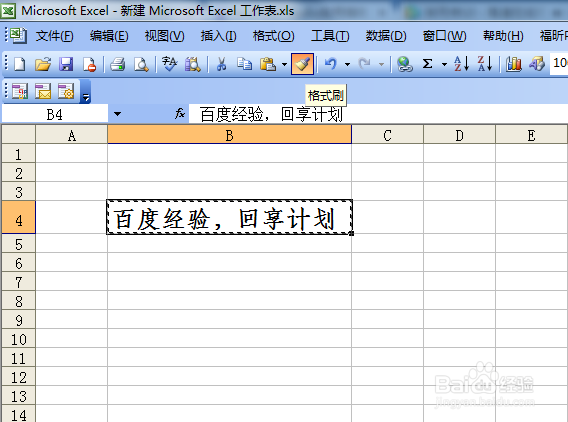Select column E header
This screenshot has height=422, width=568.
(531, 135)
